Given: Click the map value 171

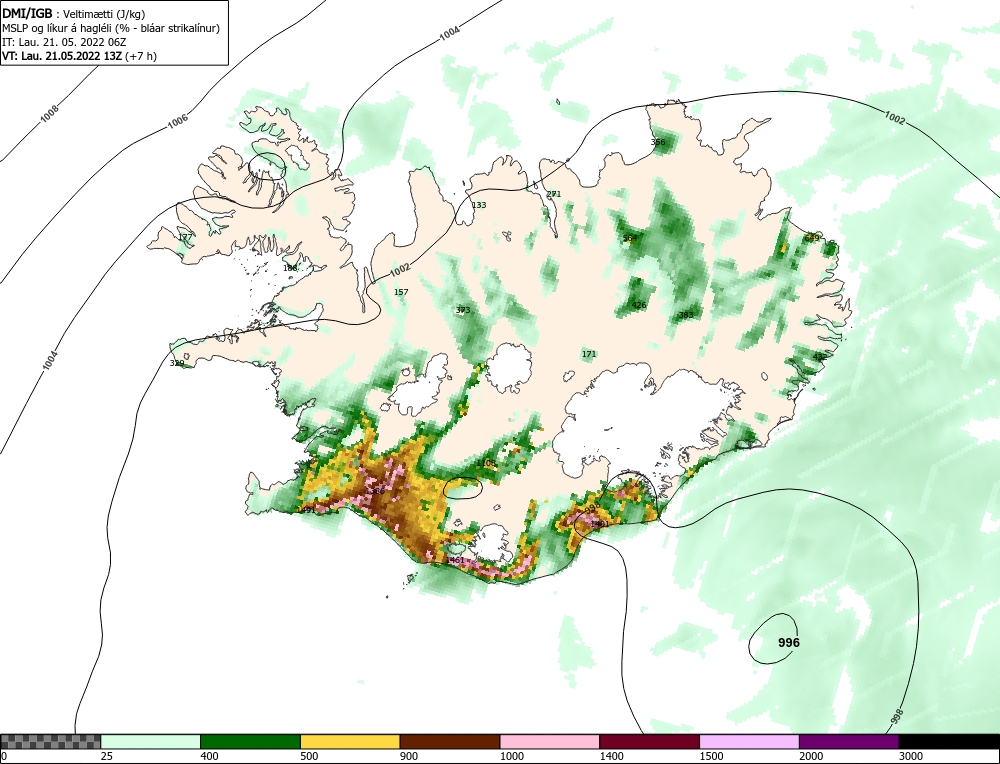Looking at the screenshot, I should 589,354.
